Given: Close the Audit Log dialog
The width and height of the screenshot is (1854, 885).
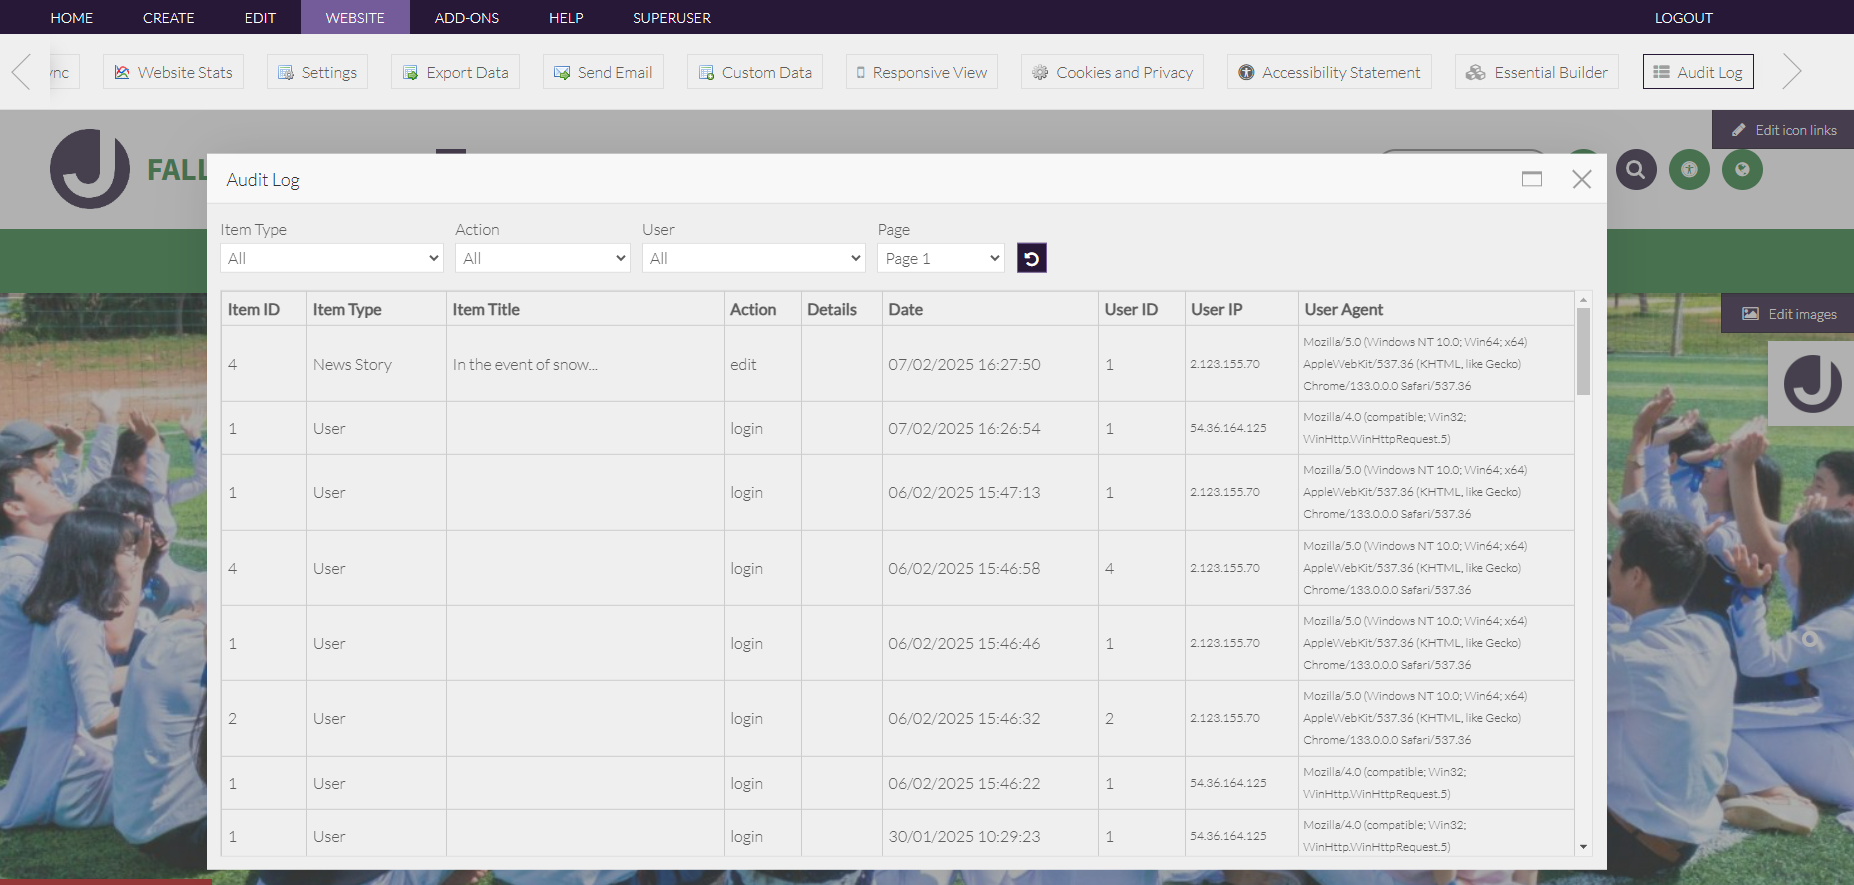Looking at the screenshot, I should (x=1581, y=179).
